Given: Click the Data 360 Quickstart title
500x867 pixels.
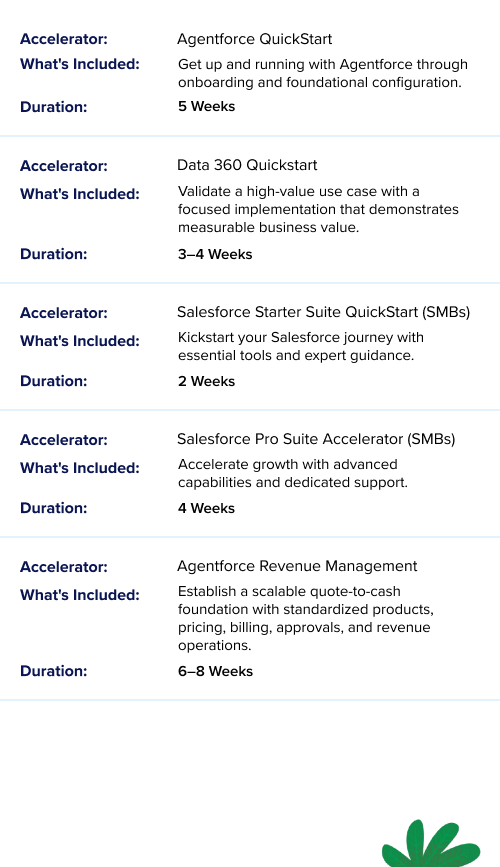Looking at the screenshot, I should (247, 165).
